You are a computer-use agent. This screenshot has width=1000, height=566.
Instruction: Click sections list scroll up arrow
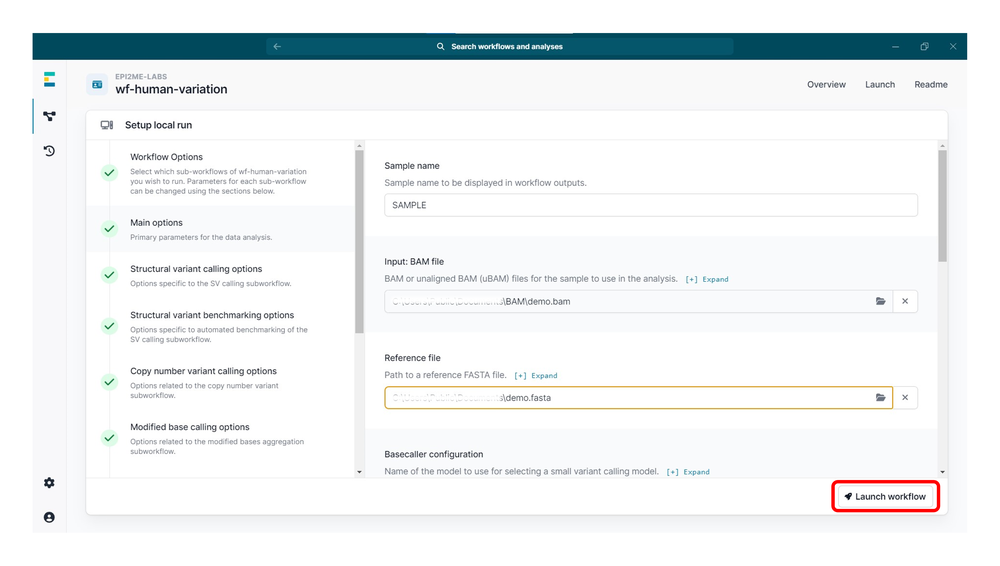click(359, 146)
